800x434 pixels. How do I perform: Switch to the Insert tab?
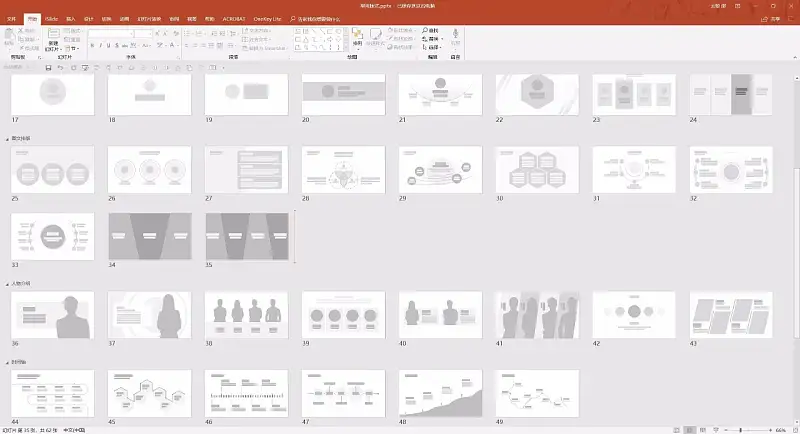pyautogui.click(x=71, y=19)
